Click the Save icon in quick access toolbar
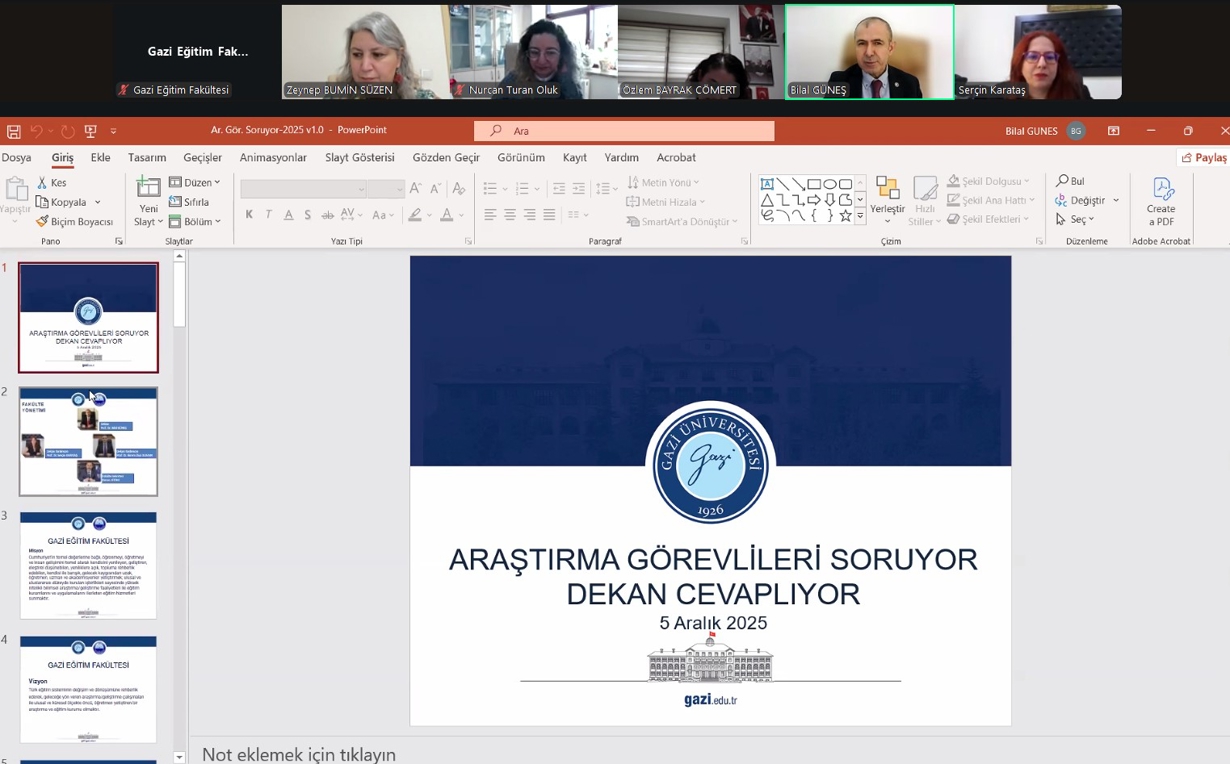The width and height of the screenshot is (1230, 764). point(13,131)
